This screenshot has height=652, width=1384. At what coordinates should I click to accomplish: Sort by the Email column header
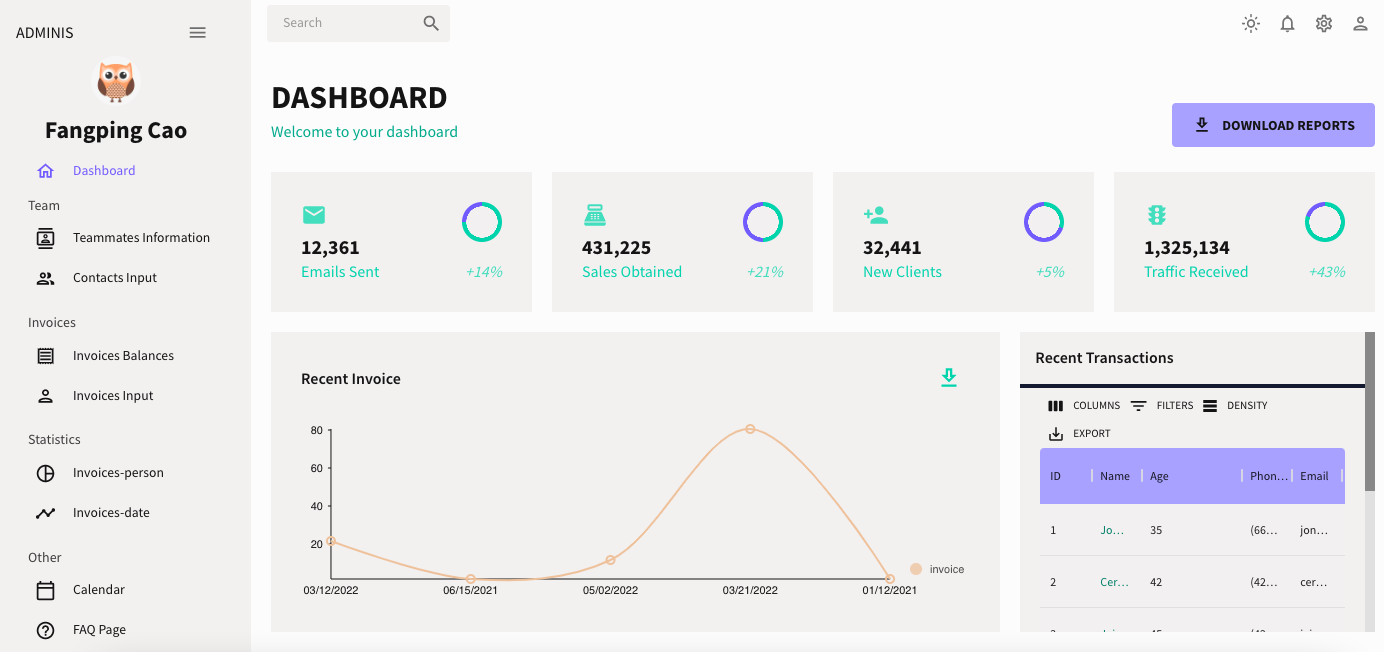[1314, 476]
